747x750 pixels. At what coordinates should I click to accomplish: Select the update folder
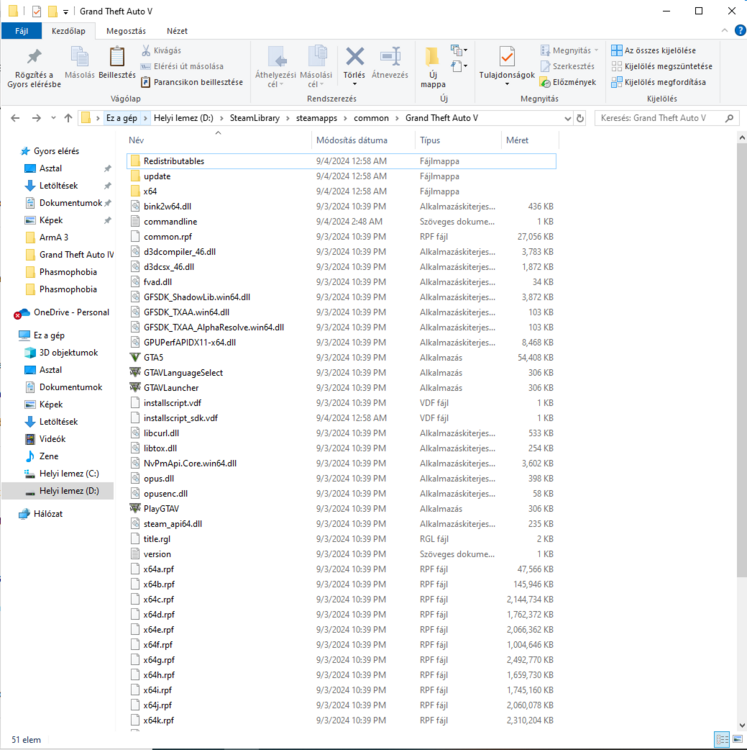[341, 176]
